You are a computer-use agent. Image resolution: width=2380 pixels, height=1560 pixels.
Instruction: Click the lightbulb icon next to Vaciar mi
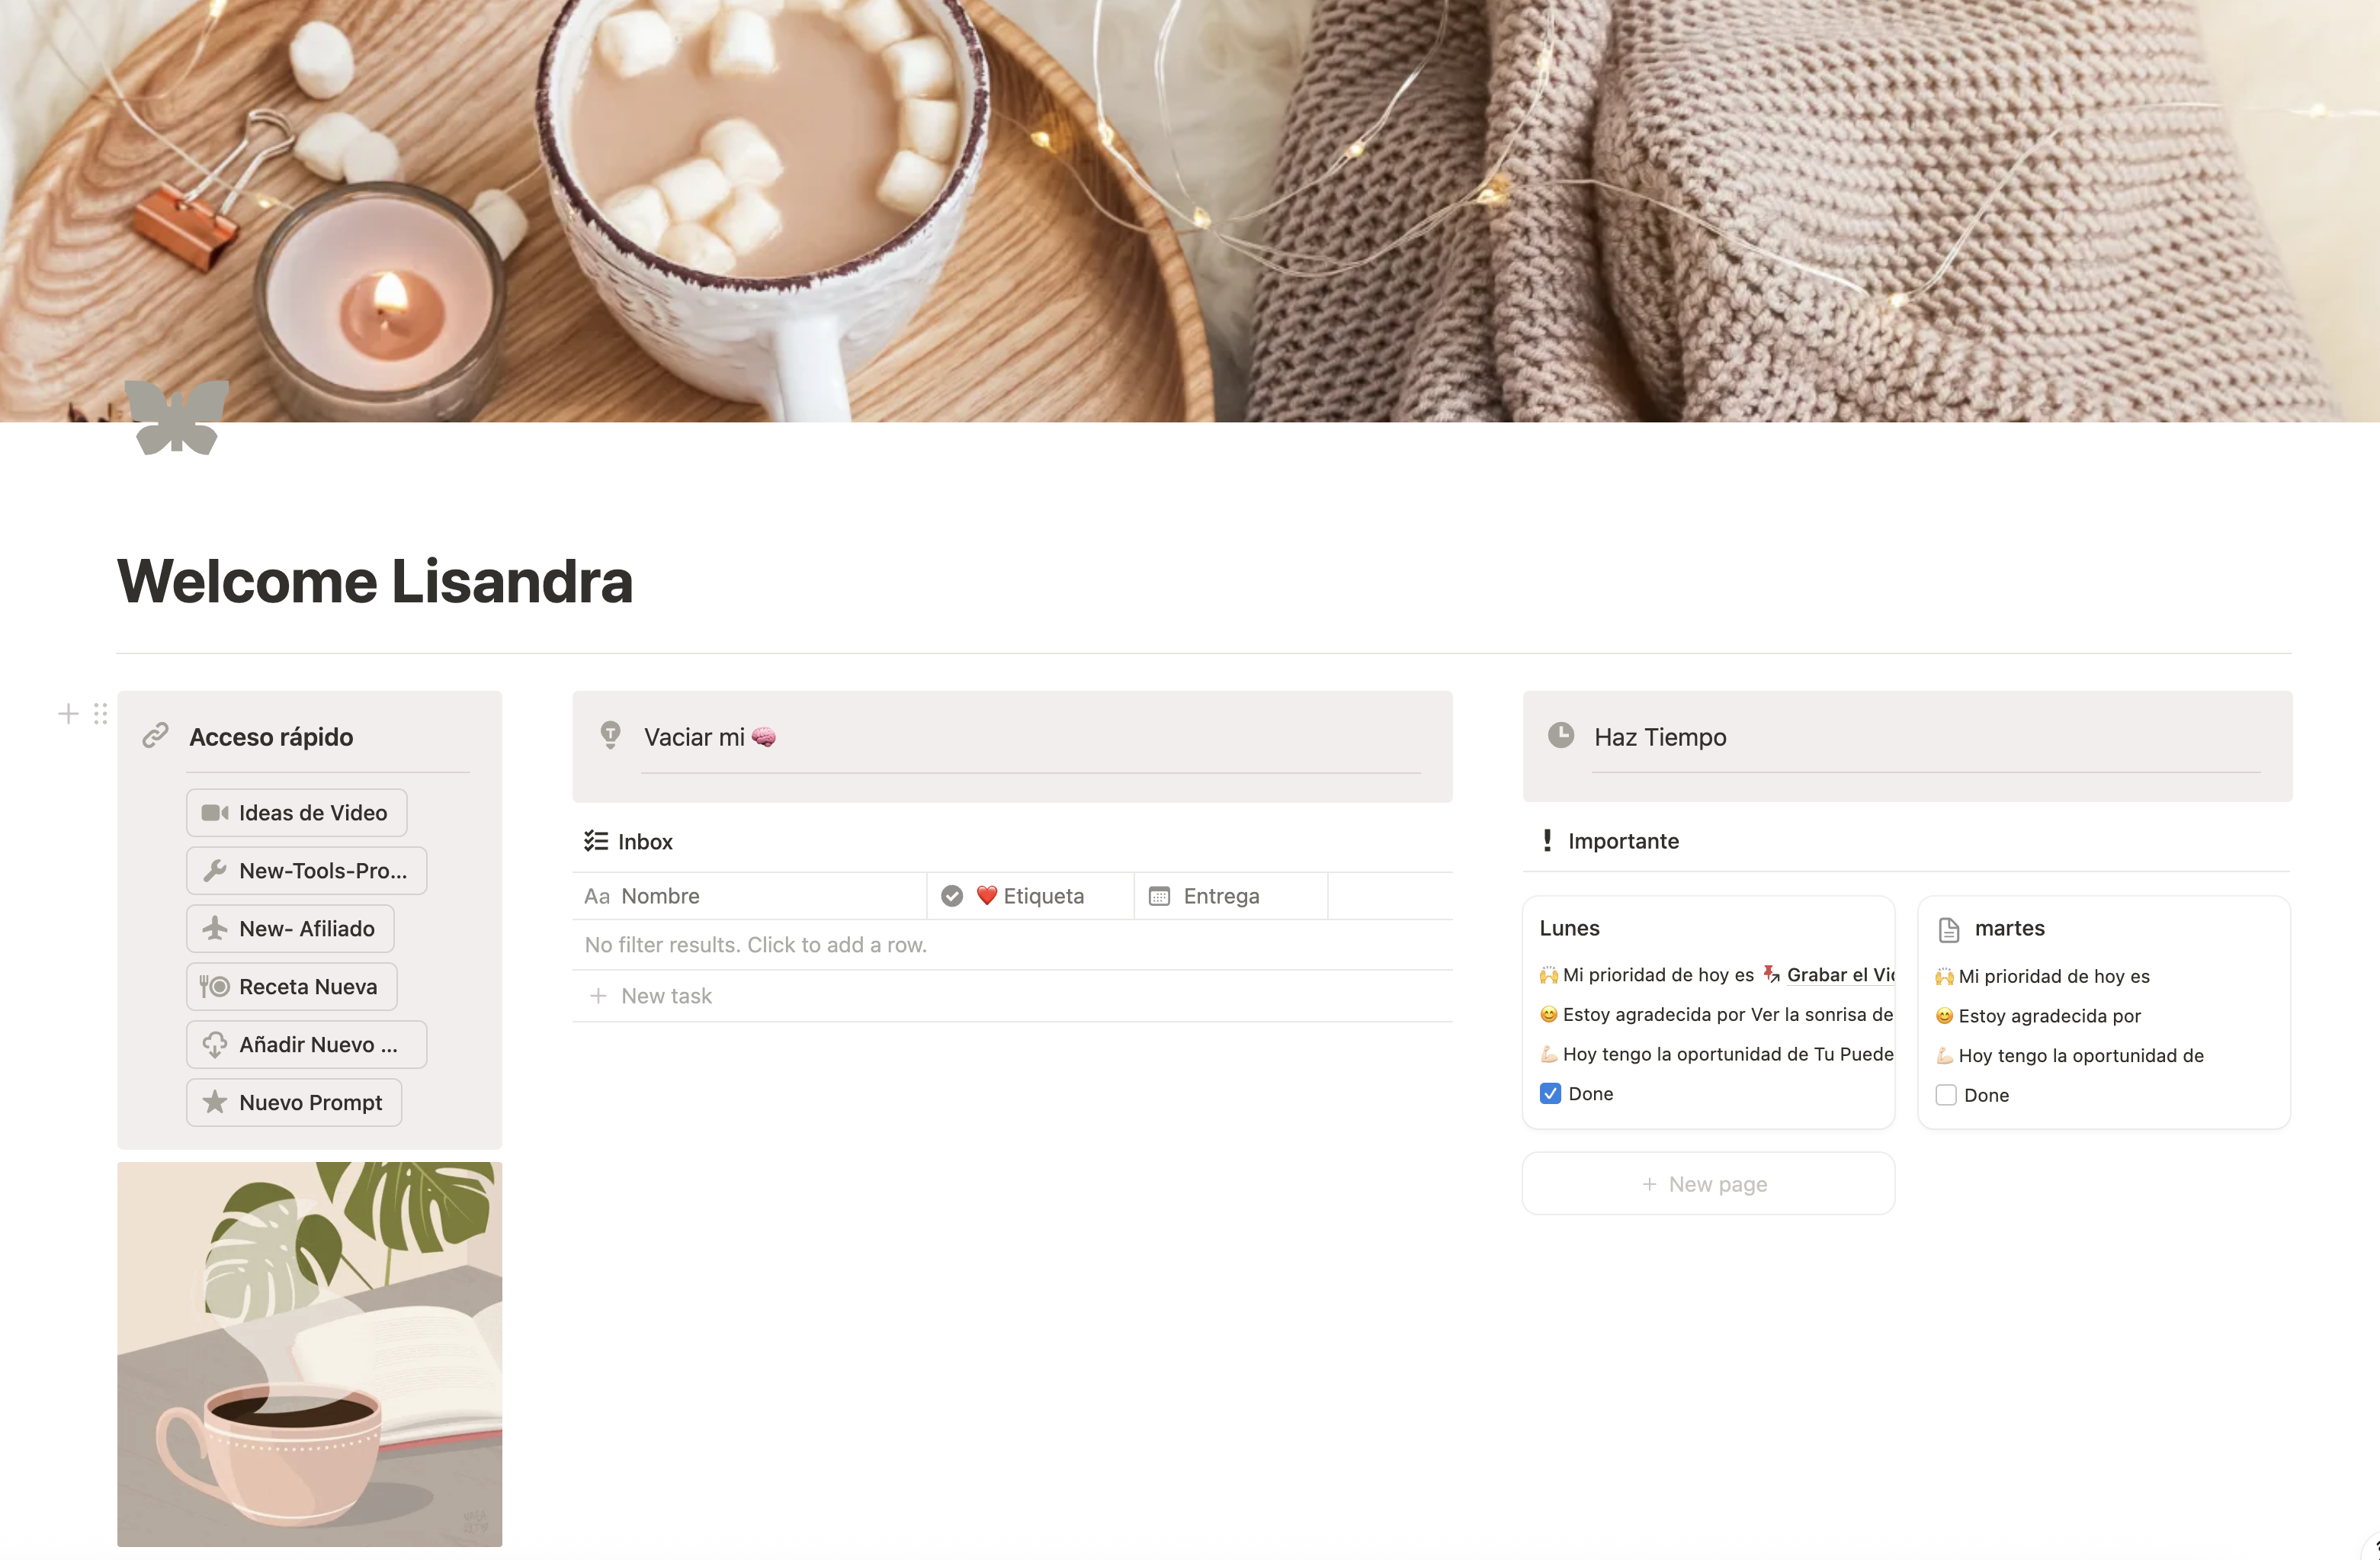click(610, 735)
